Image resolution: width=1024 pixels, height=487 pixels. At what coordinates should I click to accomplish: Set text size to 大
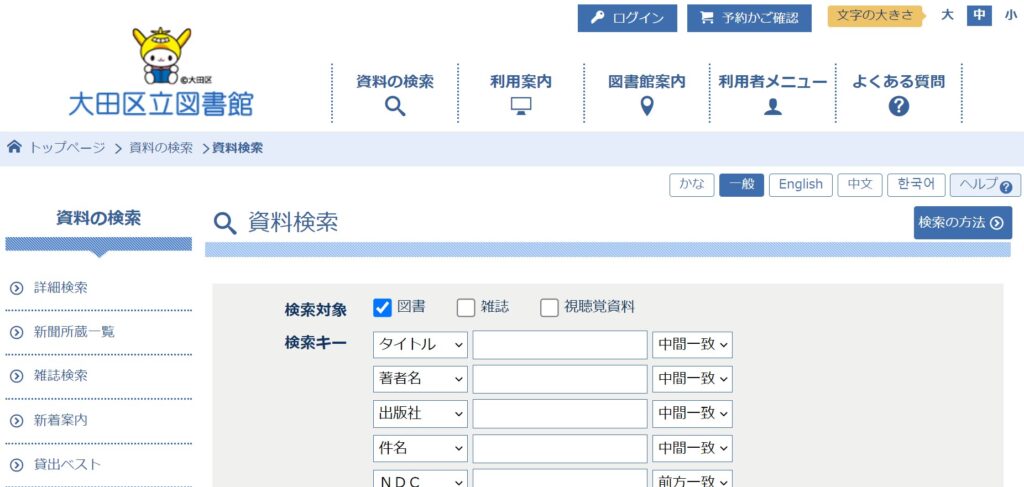click(x=947, y=16)
